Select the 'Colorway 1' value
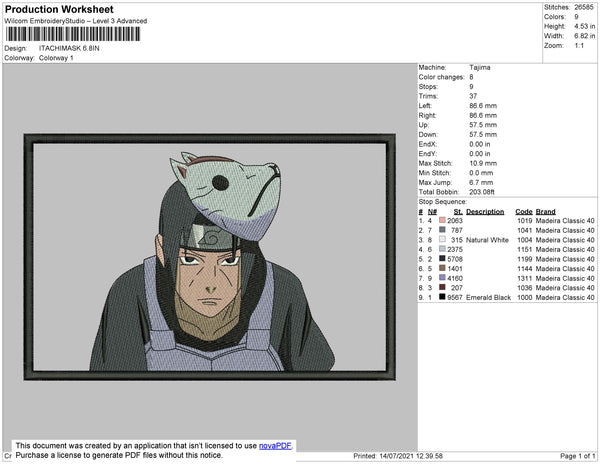The width and height of the screenshot is (600, 464). (56, 58)
